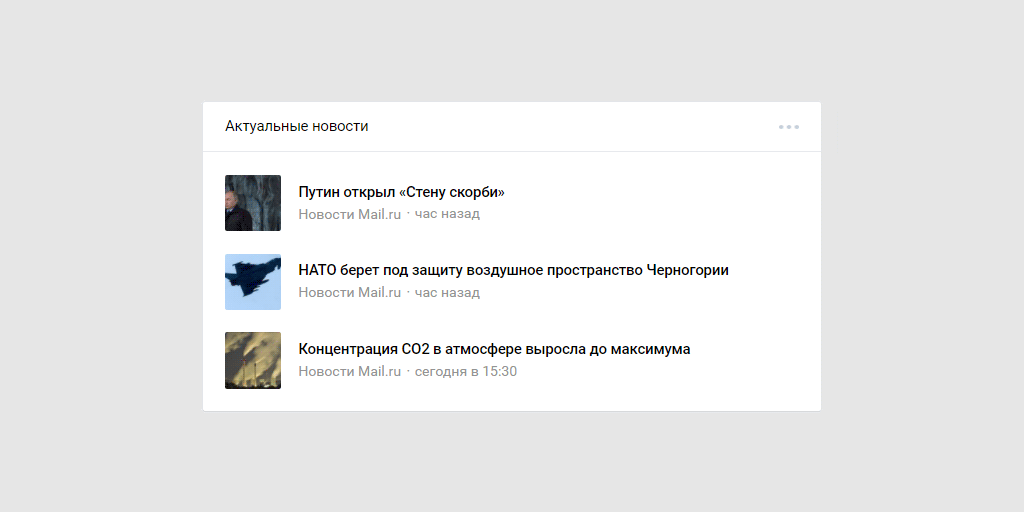This screenshot has width=1024, height=512.
Task: Click the divider line under the widget header
Action: [512, 151]
